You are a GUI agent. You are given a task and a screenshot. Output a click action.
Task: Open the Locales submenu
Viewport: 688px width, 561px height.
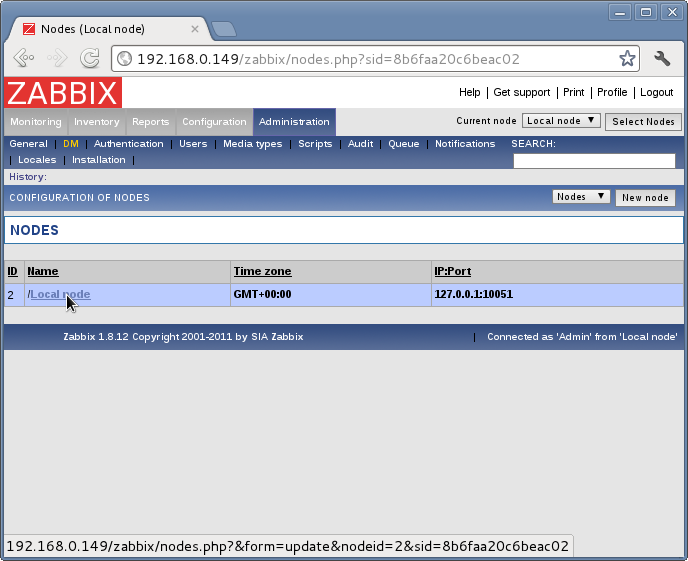click(x=37, y=160)
